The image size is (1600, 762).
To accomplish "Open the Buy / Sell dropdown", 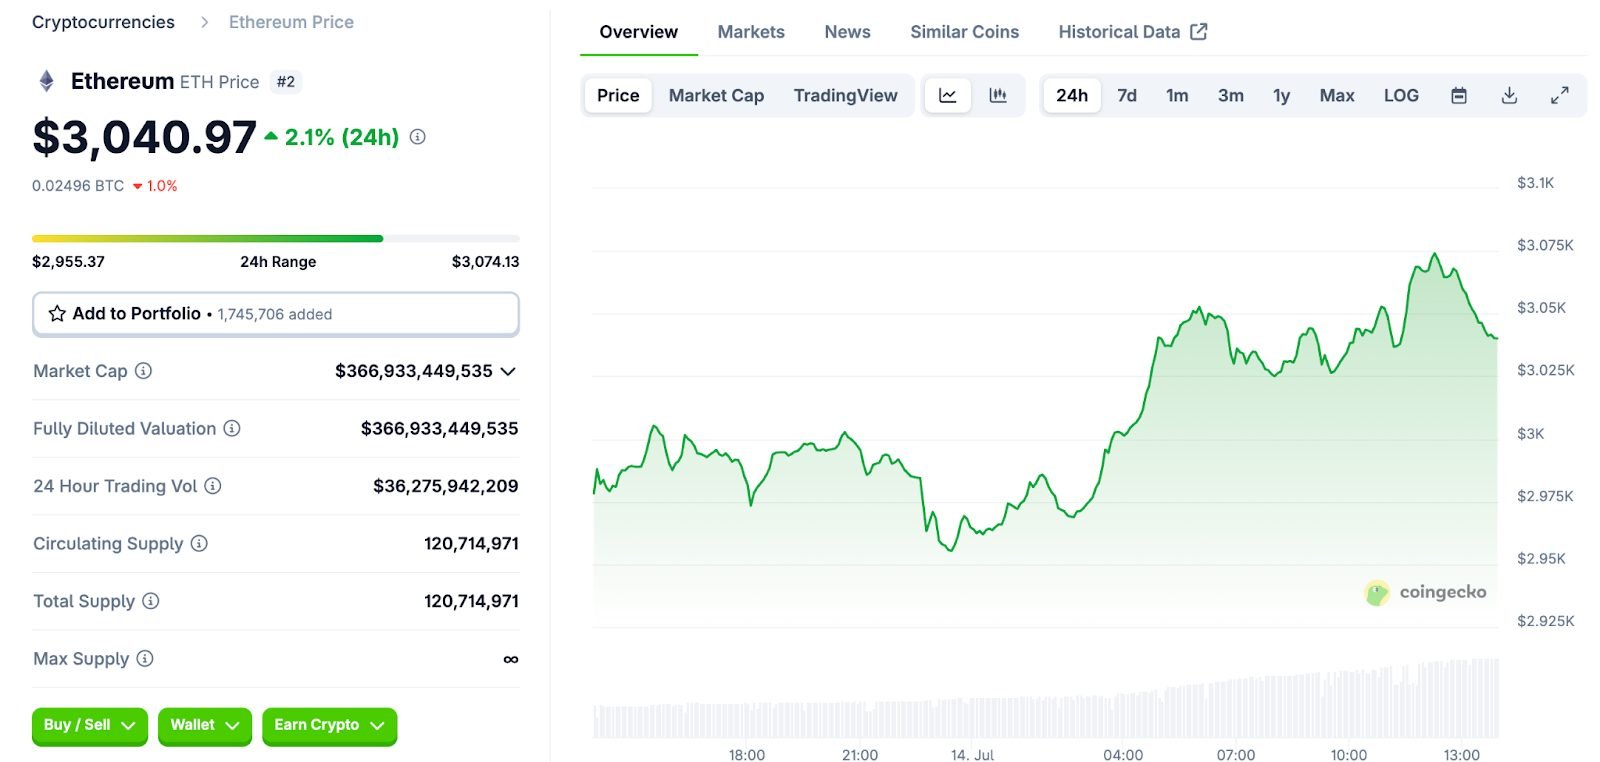I will (x=89, y=725).
